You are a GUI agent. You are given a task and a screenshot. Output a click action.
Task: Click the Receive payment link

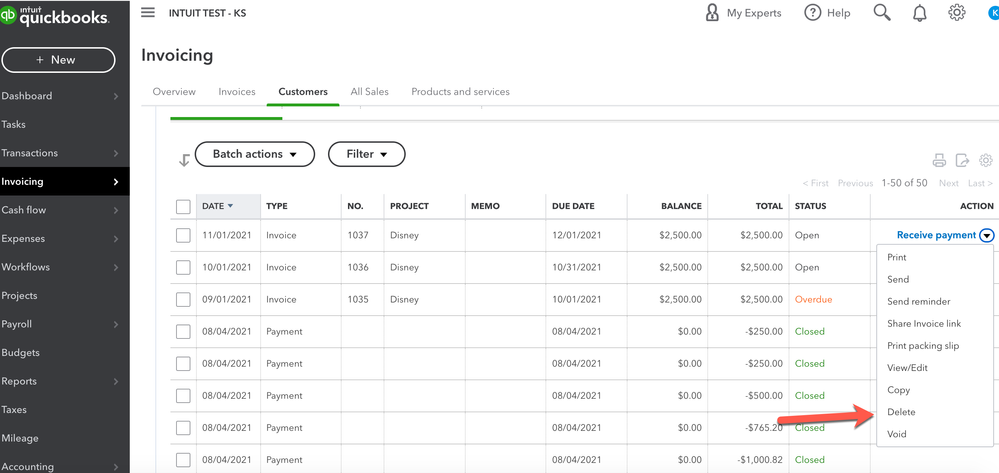(x=936, y=235)
